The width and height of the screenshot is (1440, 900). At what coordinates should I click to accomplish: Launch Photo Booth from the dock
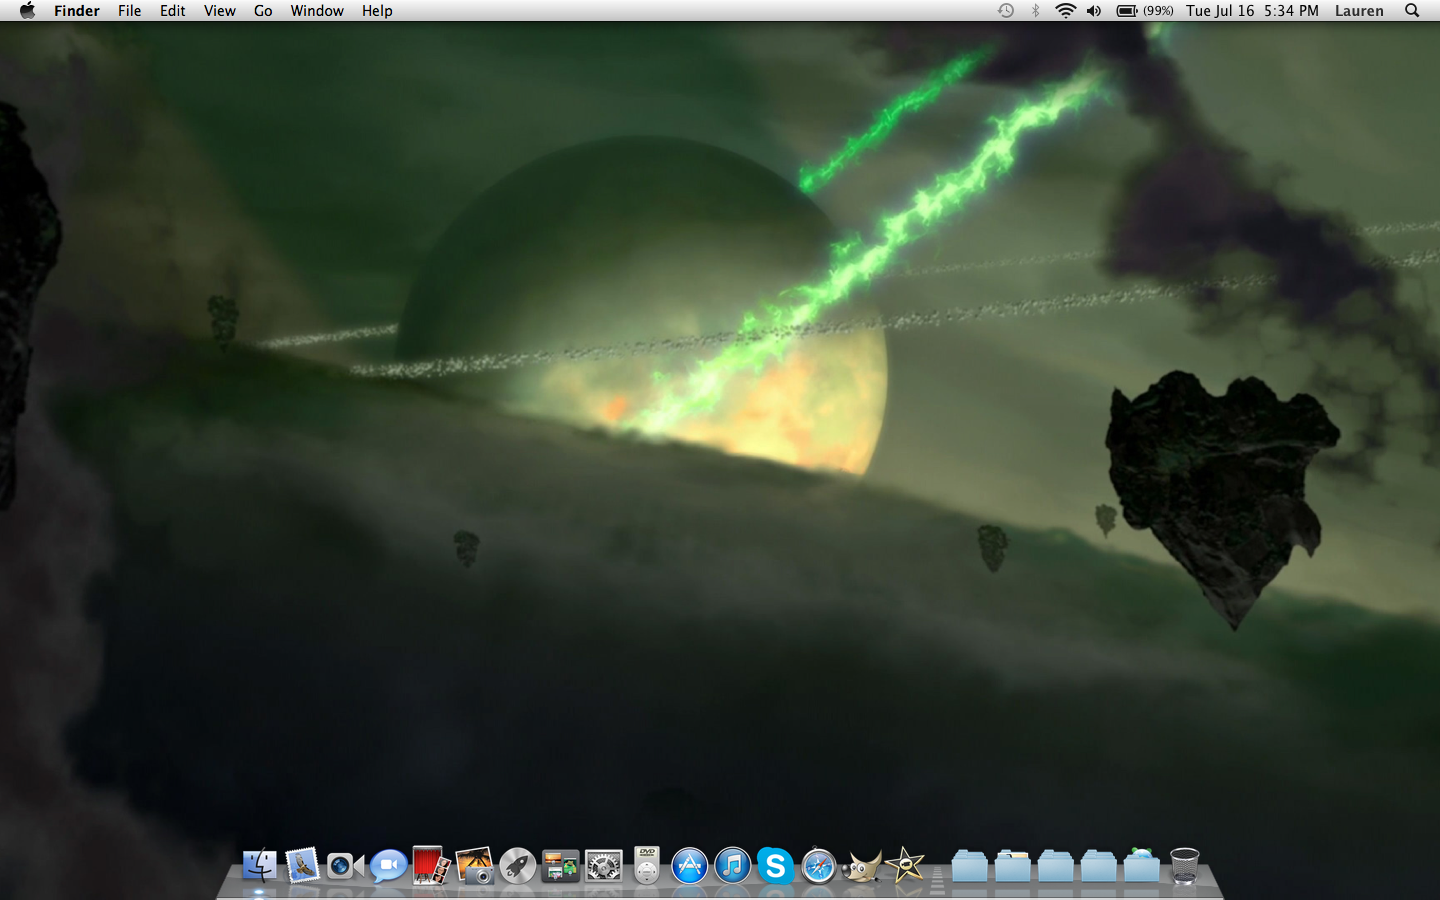tap(431, 865)
